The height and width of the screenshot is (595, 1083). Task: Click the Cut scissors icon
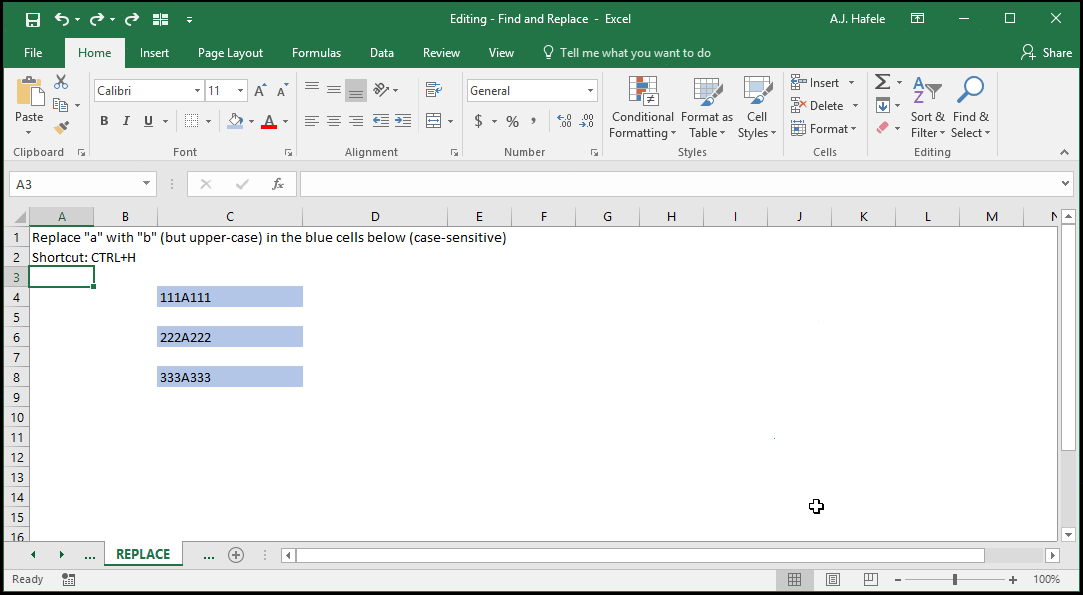tap(61, 82)
